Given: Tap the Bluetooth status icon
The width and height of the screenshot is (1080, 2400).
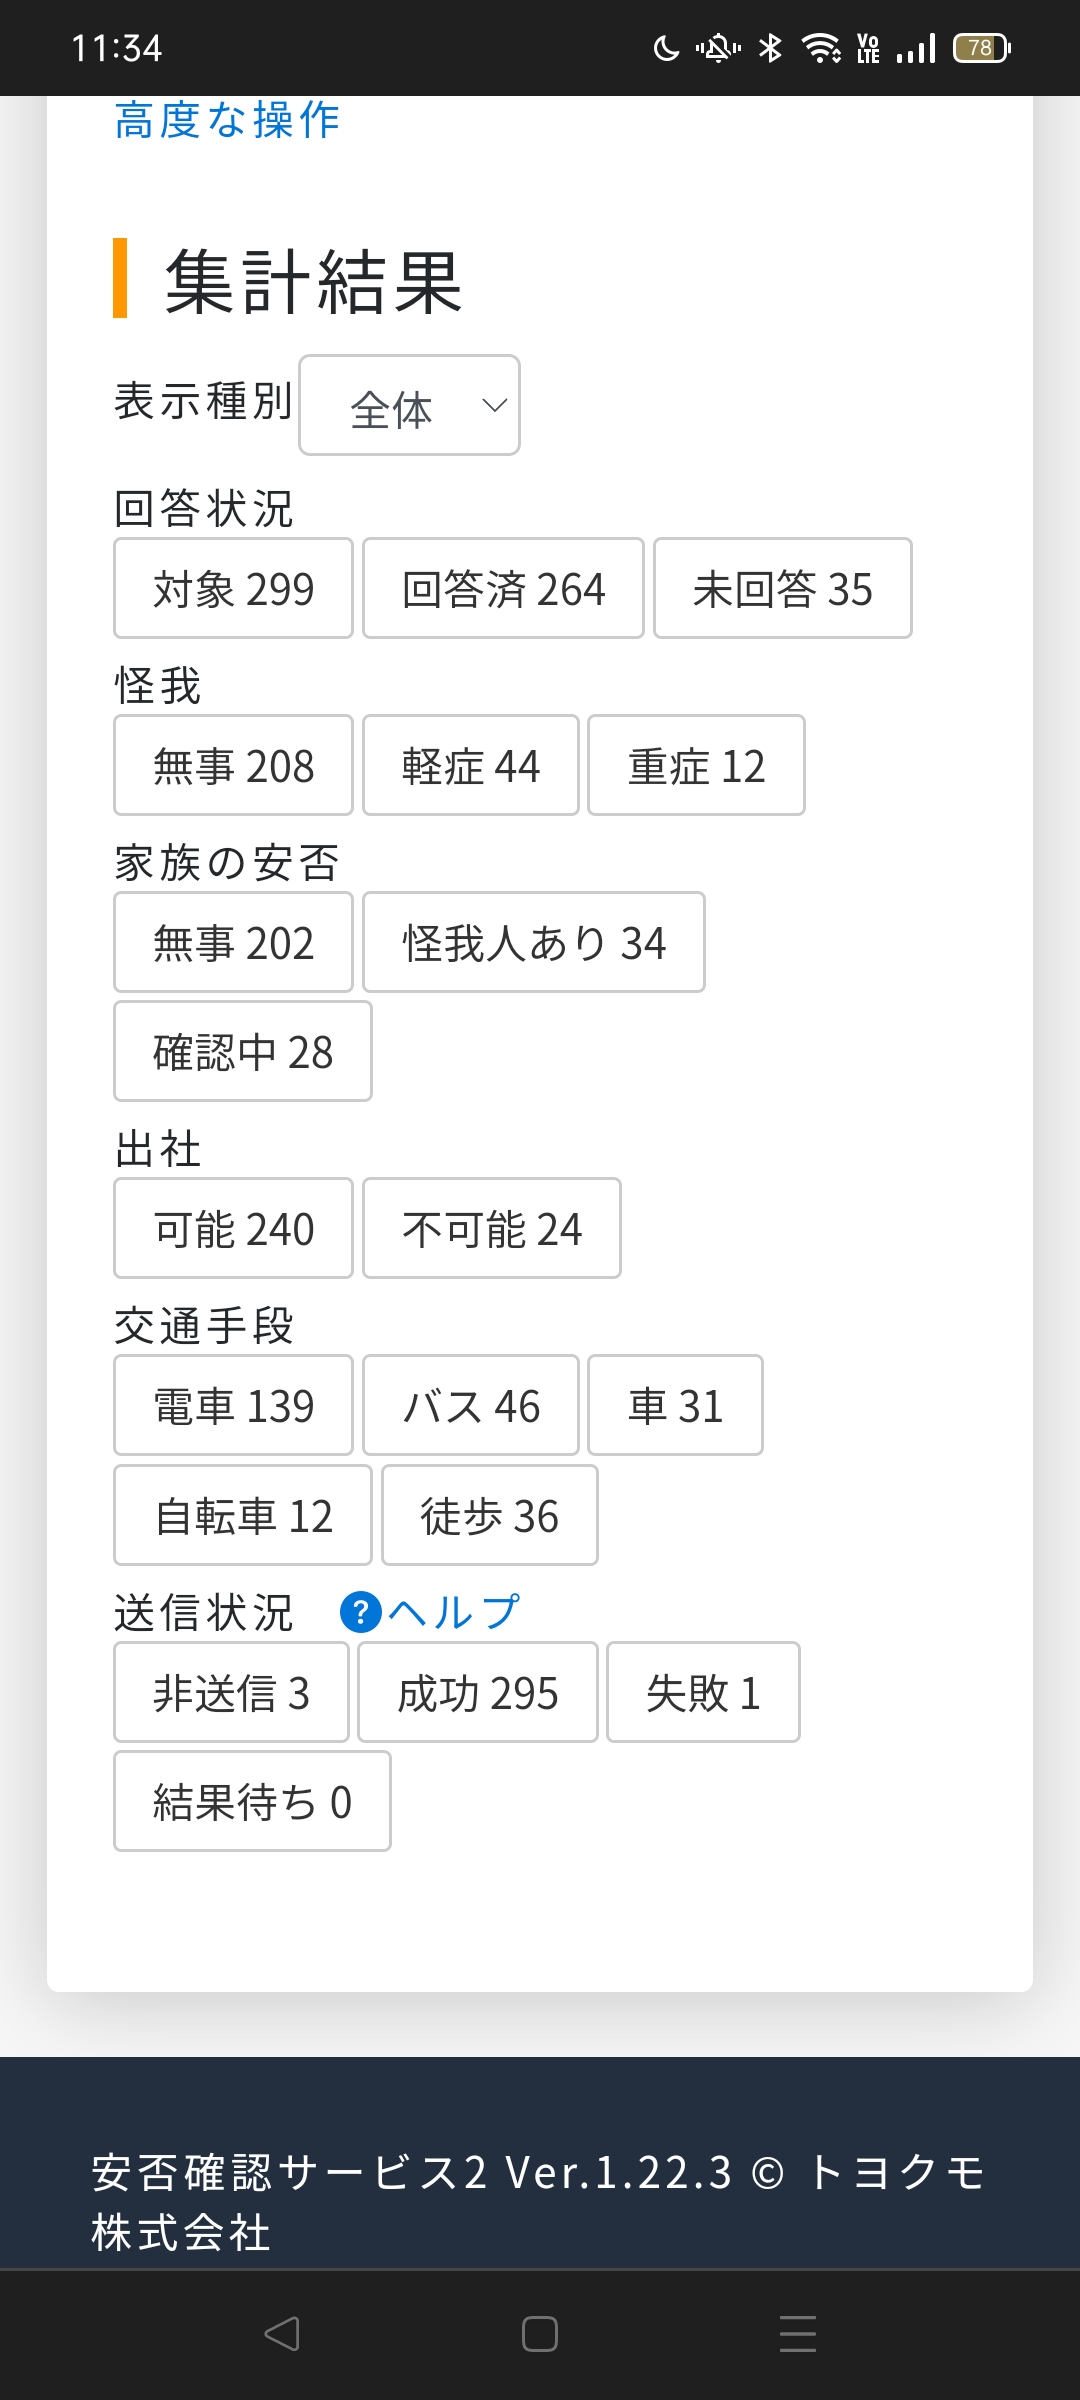Looking at the screenshot, I should click(x=770, y=48).
